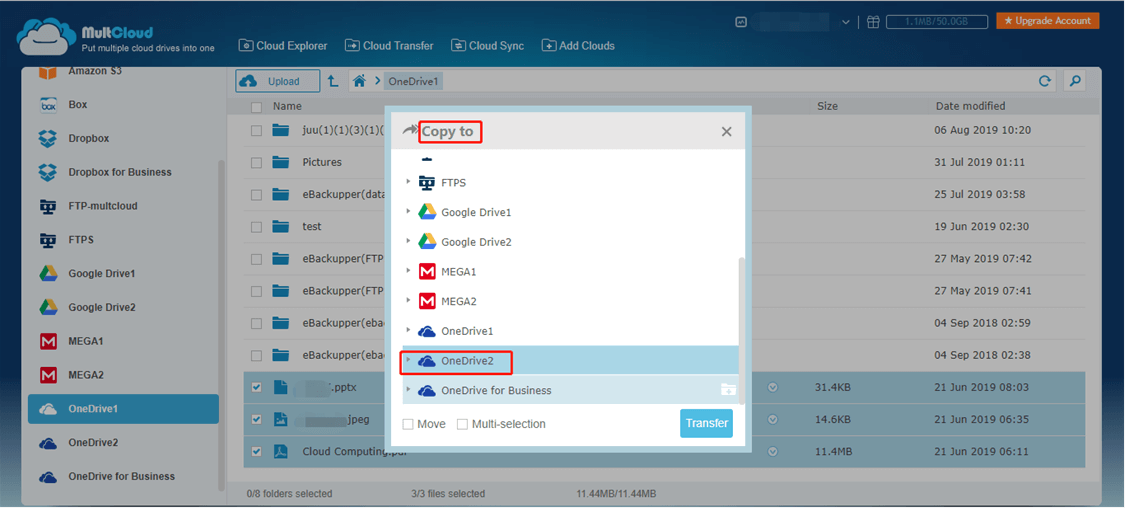Select OneDrive1 in sidebar
This screenshot has height=508, width=1125.
pyautogui.click(x=123, y=409)
